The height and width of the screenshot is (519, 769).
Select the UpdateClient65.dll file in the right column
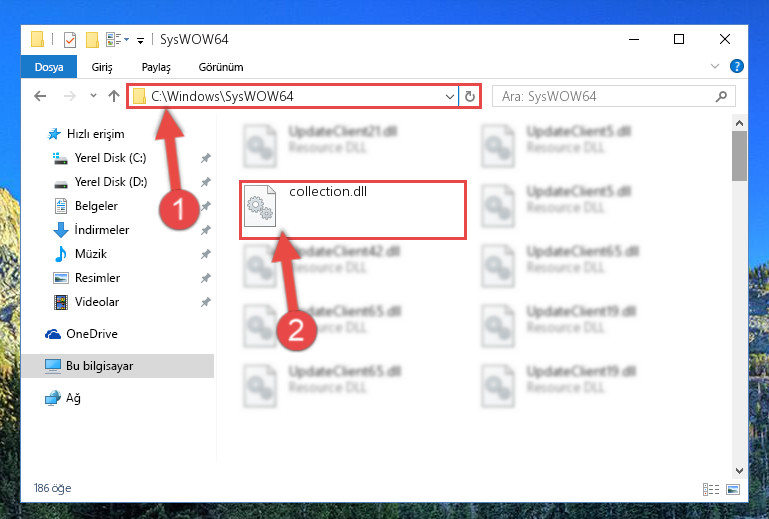pyautogui.click(x=560, y=265)
